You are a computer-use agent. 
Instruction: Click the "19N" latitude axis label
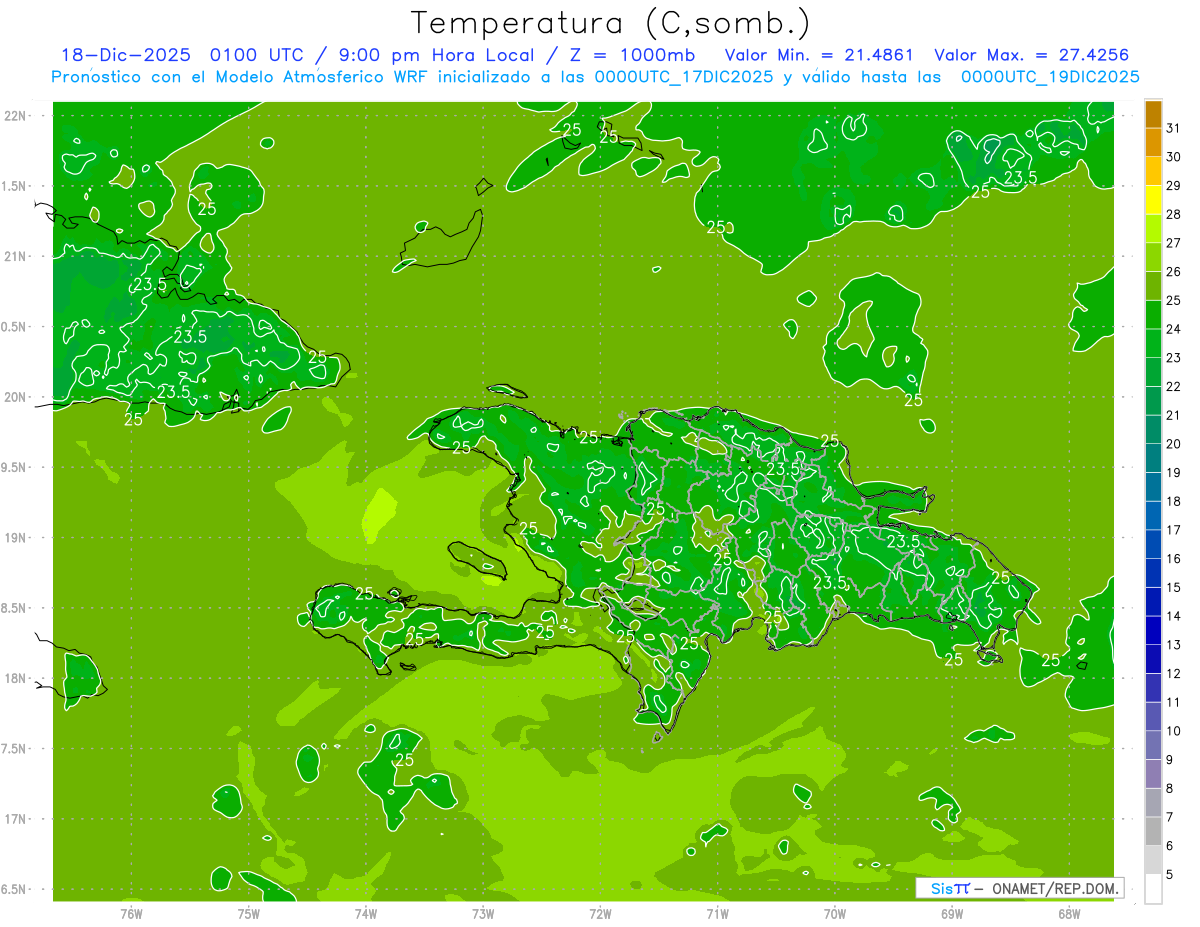point(14,538)
